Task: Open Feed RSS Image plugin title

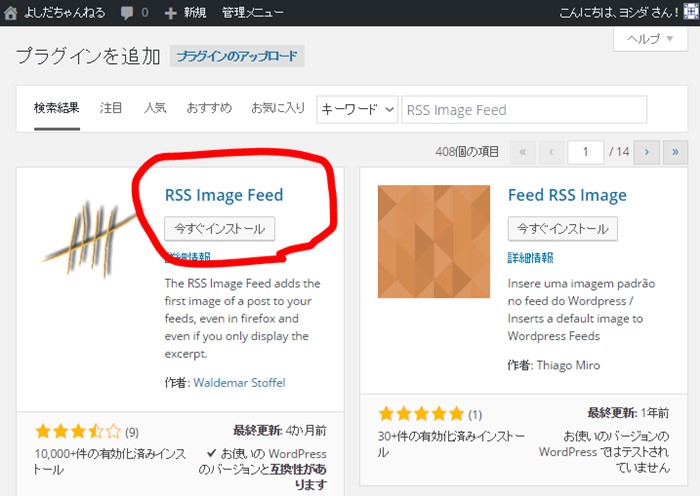Action: click(x=567, y=195)
